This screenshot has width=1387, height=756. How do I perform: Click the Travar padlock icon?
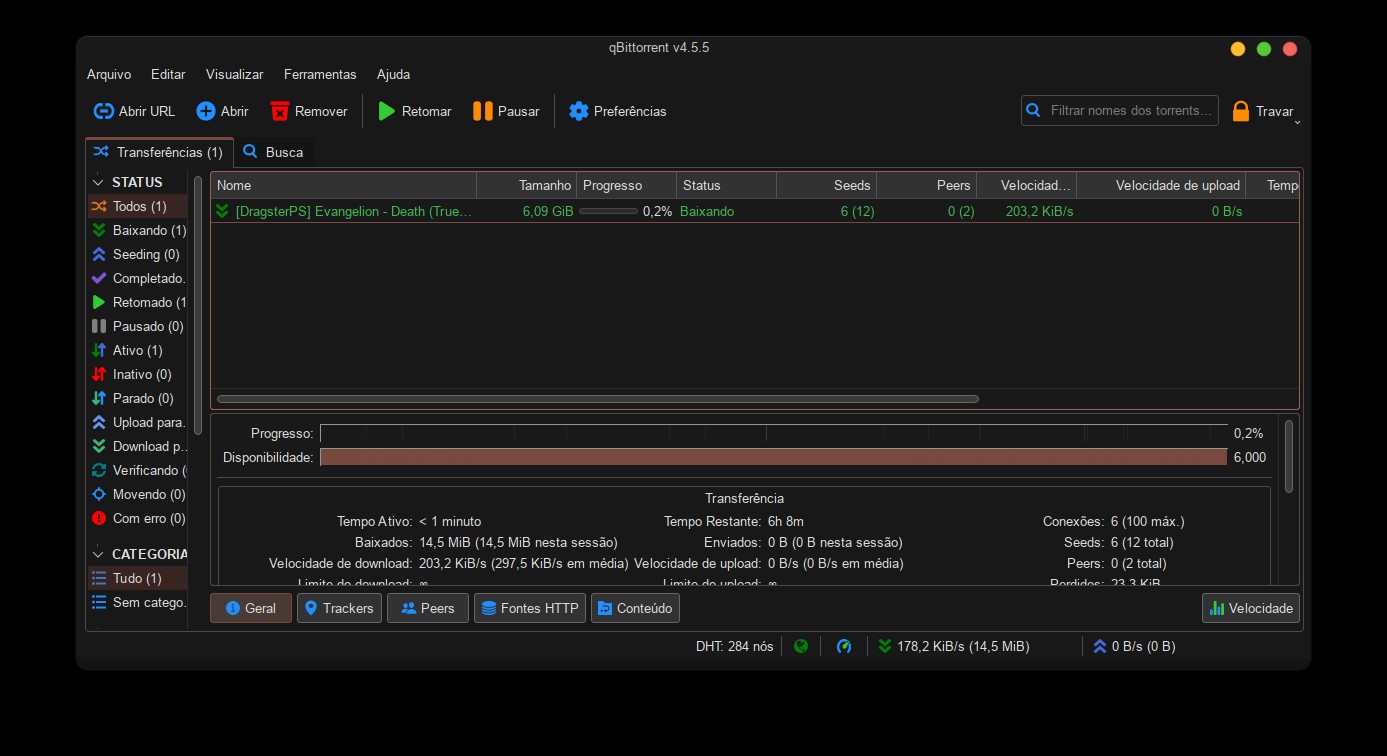click(1241, 111)
